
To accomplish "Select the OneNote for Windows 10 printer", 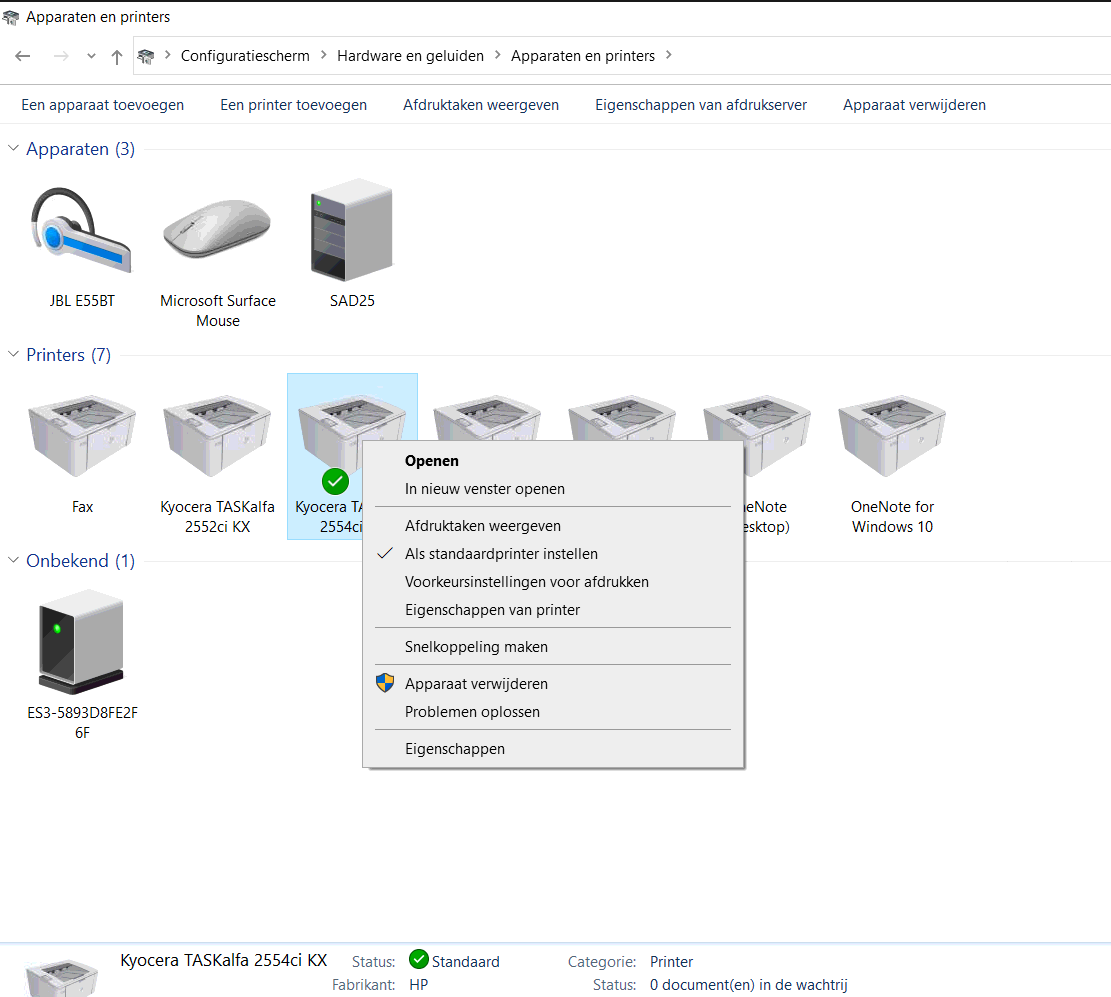I will point(892,436).
